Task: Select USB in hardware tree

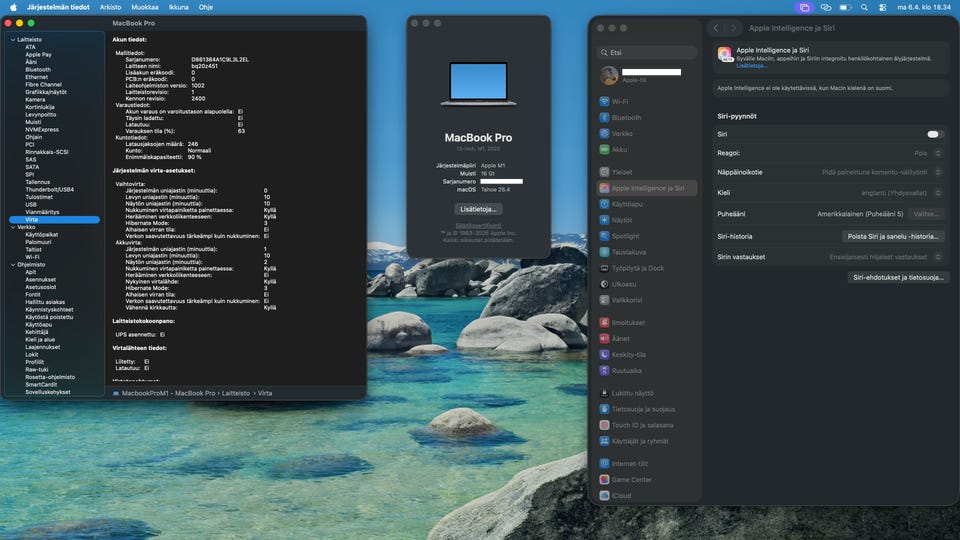Action: pyautogui.click(x=31, y=204)
